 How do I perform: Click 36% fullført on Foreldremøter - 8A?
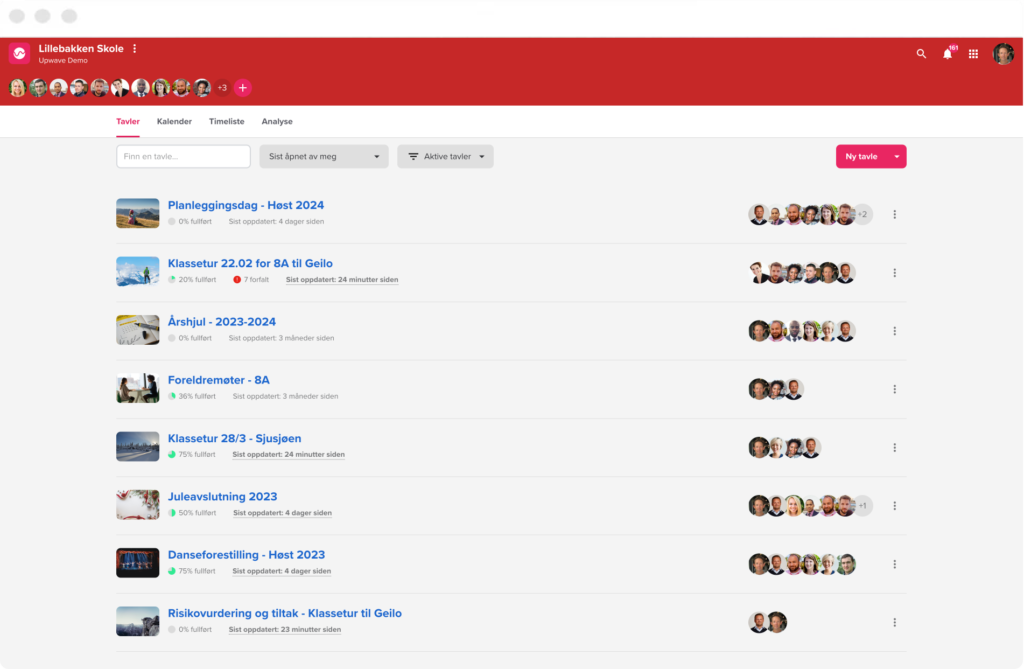(x=192, y=397)
